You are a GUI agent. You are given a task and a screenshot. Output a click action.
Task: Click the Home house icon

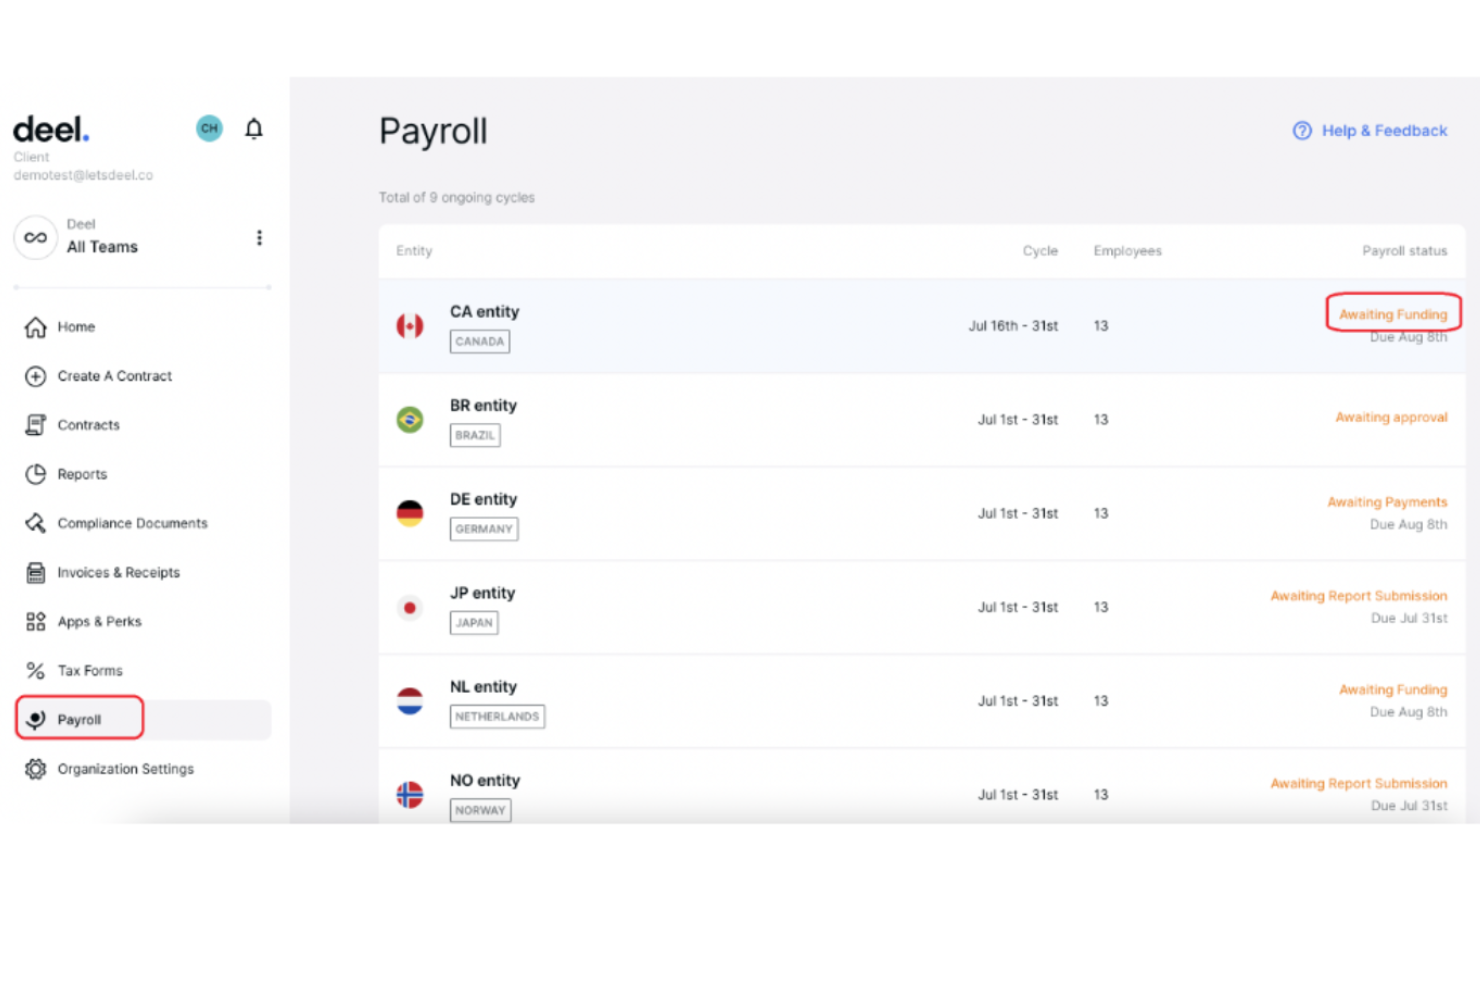point(35,327)
